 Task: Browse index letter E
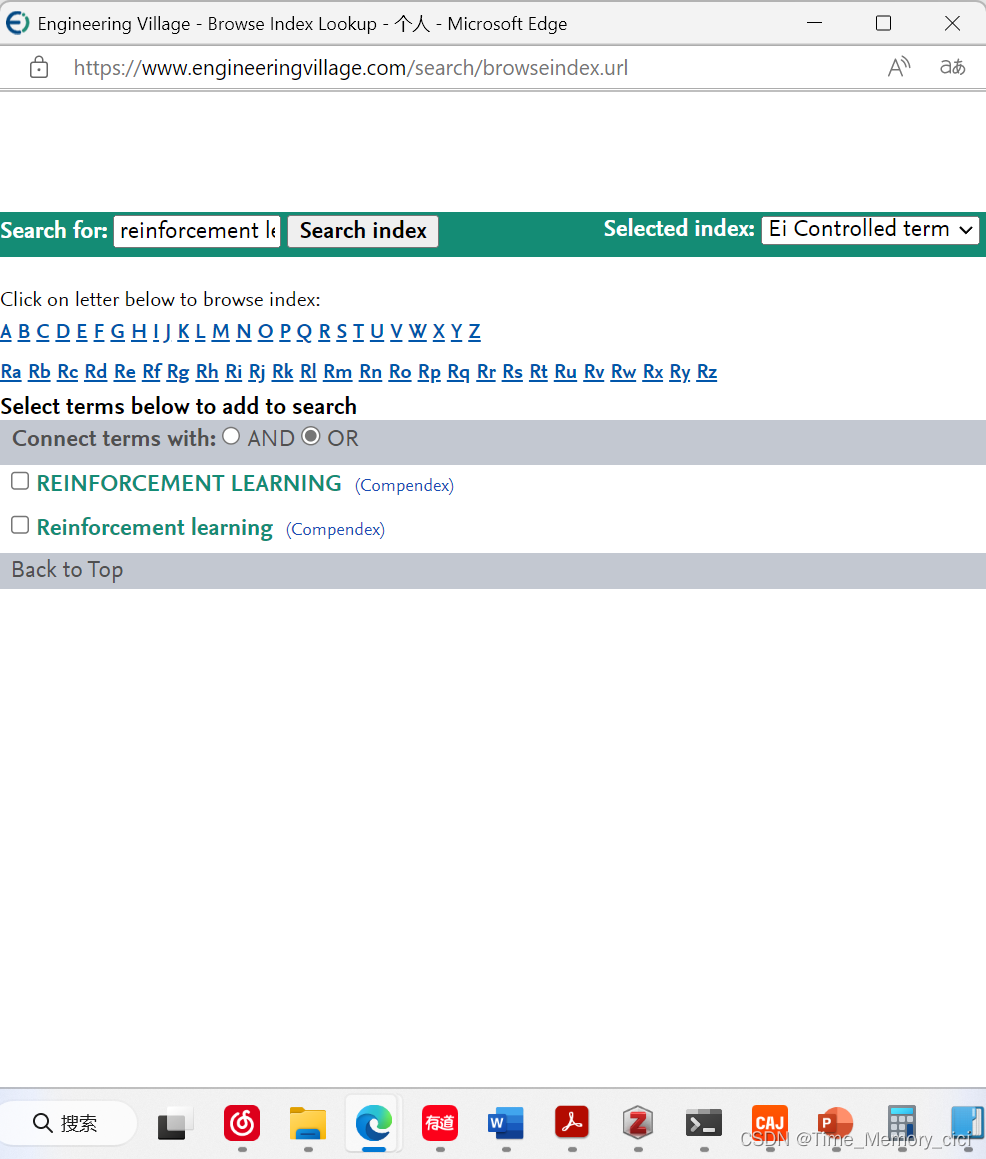click(x=81, y=332)
